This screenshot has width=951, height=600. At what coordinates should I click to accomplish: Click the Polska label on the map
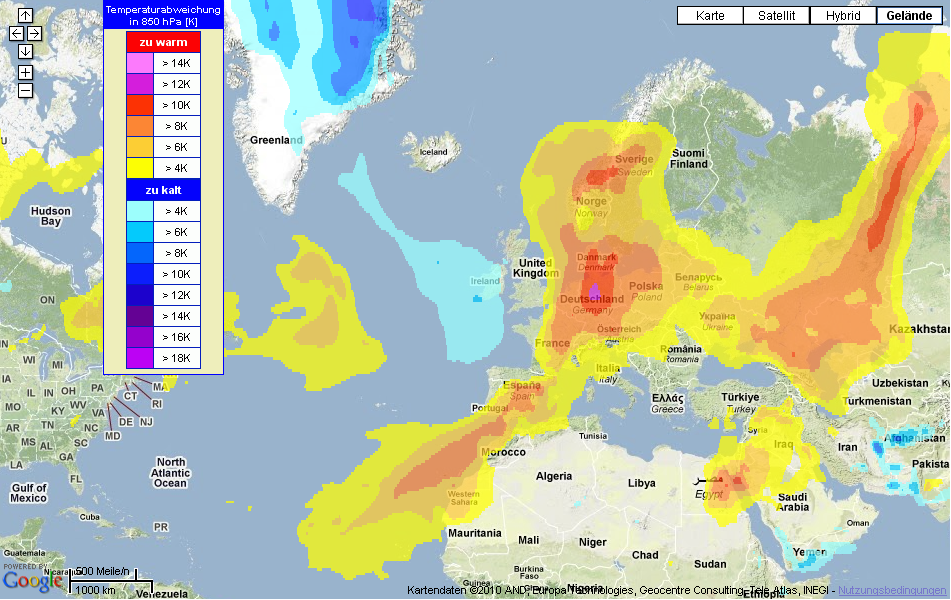coord(646,286)
